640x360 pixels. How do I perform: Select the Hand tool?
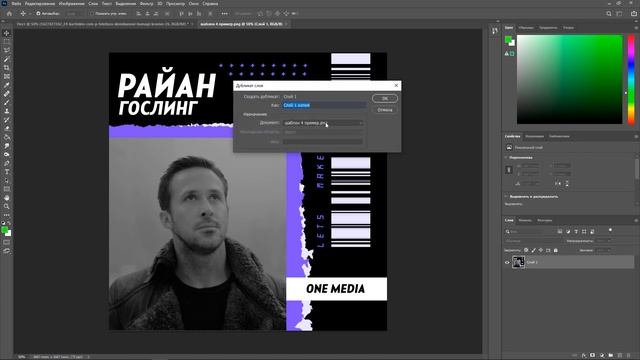coord(7,198)
